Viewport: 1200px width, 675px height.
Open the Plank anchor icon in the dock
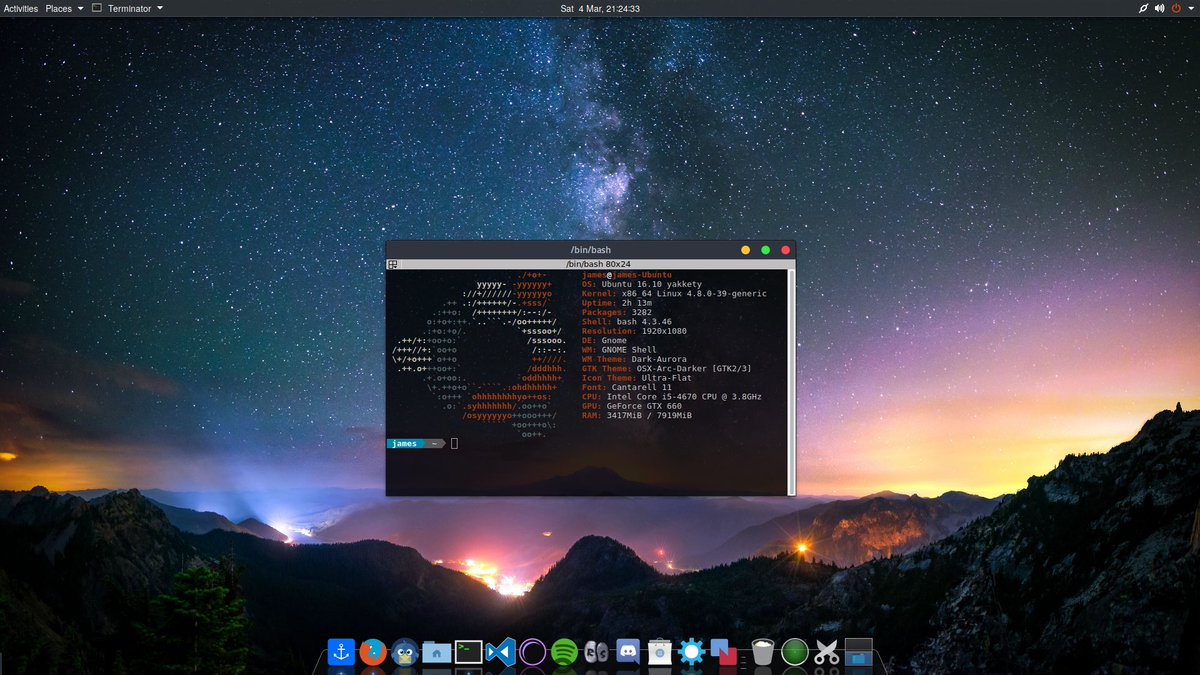(x=341, y=653)
